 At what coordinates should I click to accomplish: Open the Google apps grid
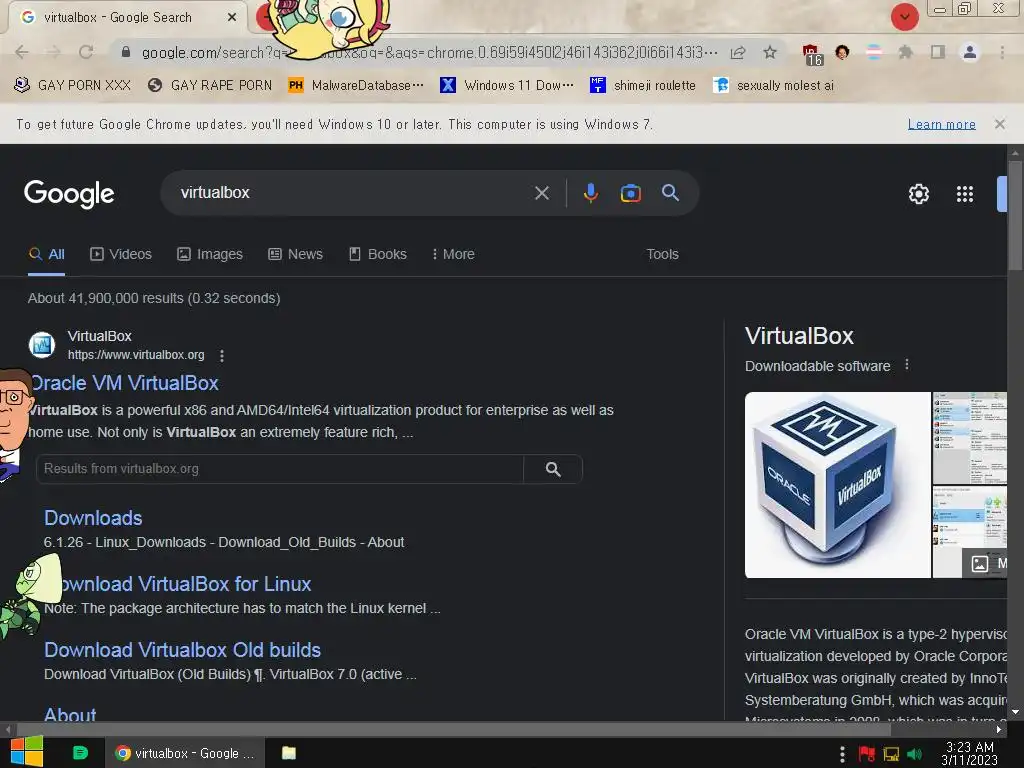[x=965, y=194]
